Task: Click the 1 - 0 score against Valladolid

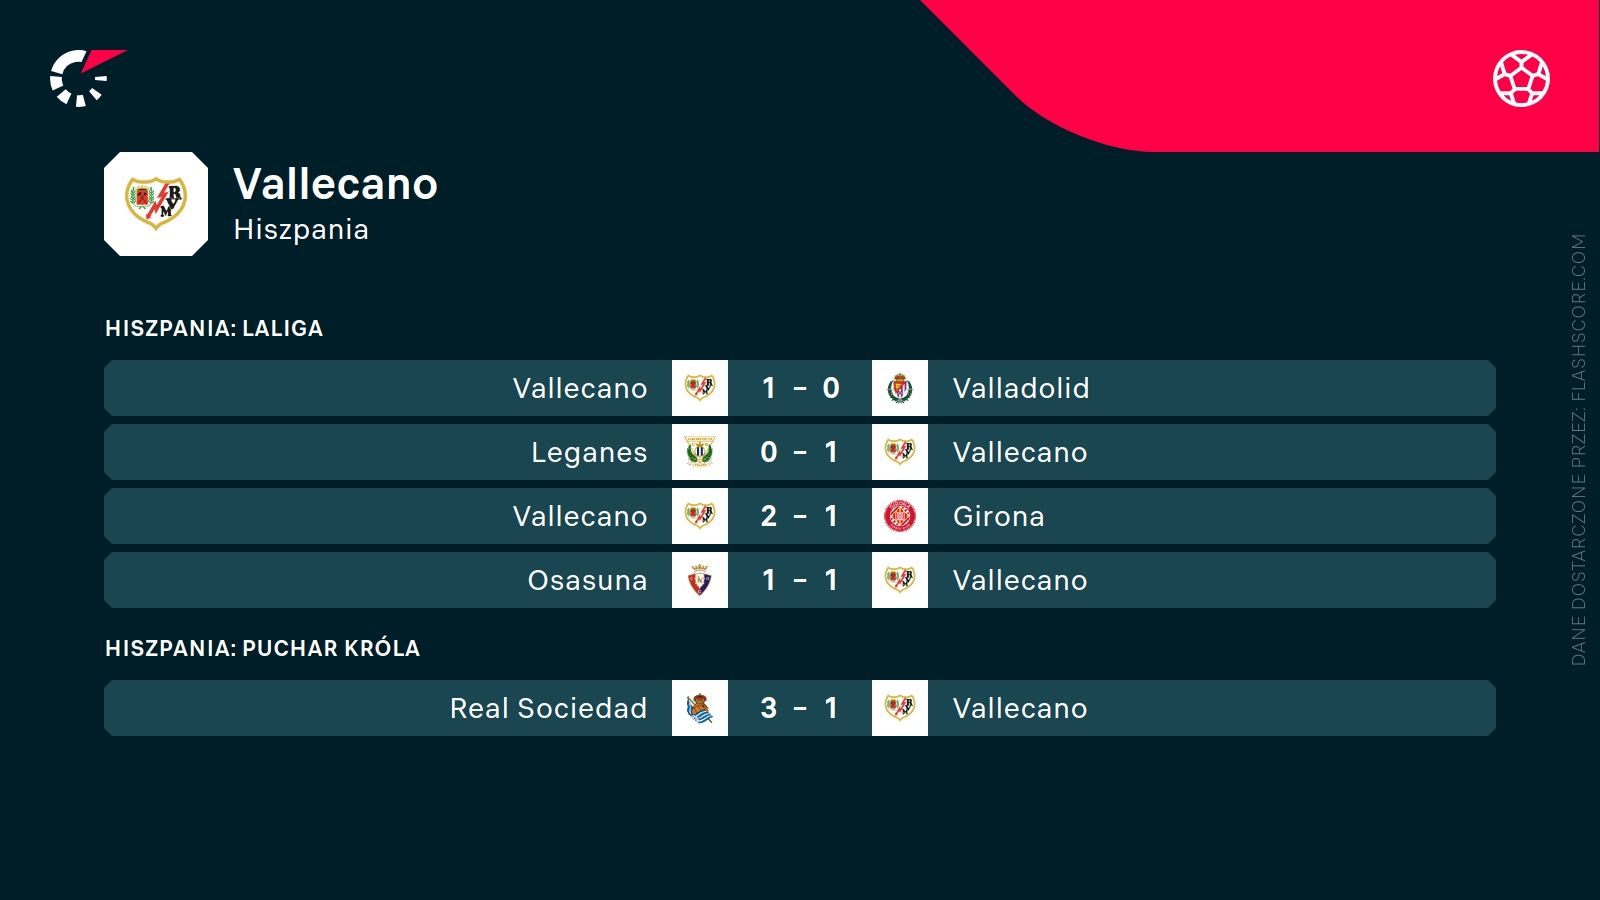Action: click(800, 388)
